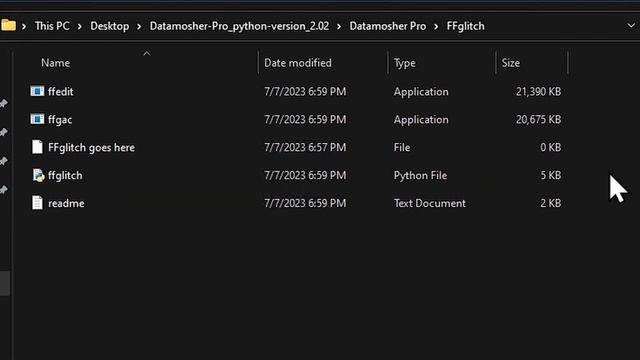Select the readme file name

point(66,203)
